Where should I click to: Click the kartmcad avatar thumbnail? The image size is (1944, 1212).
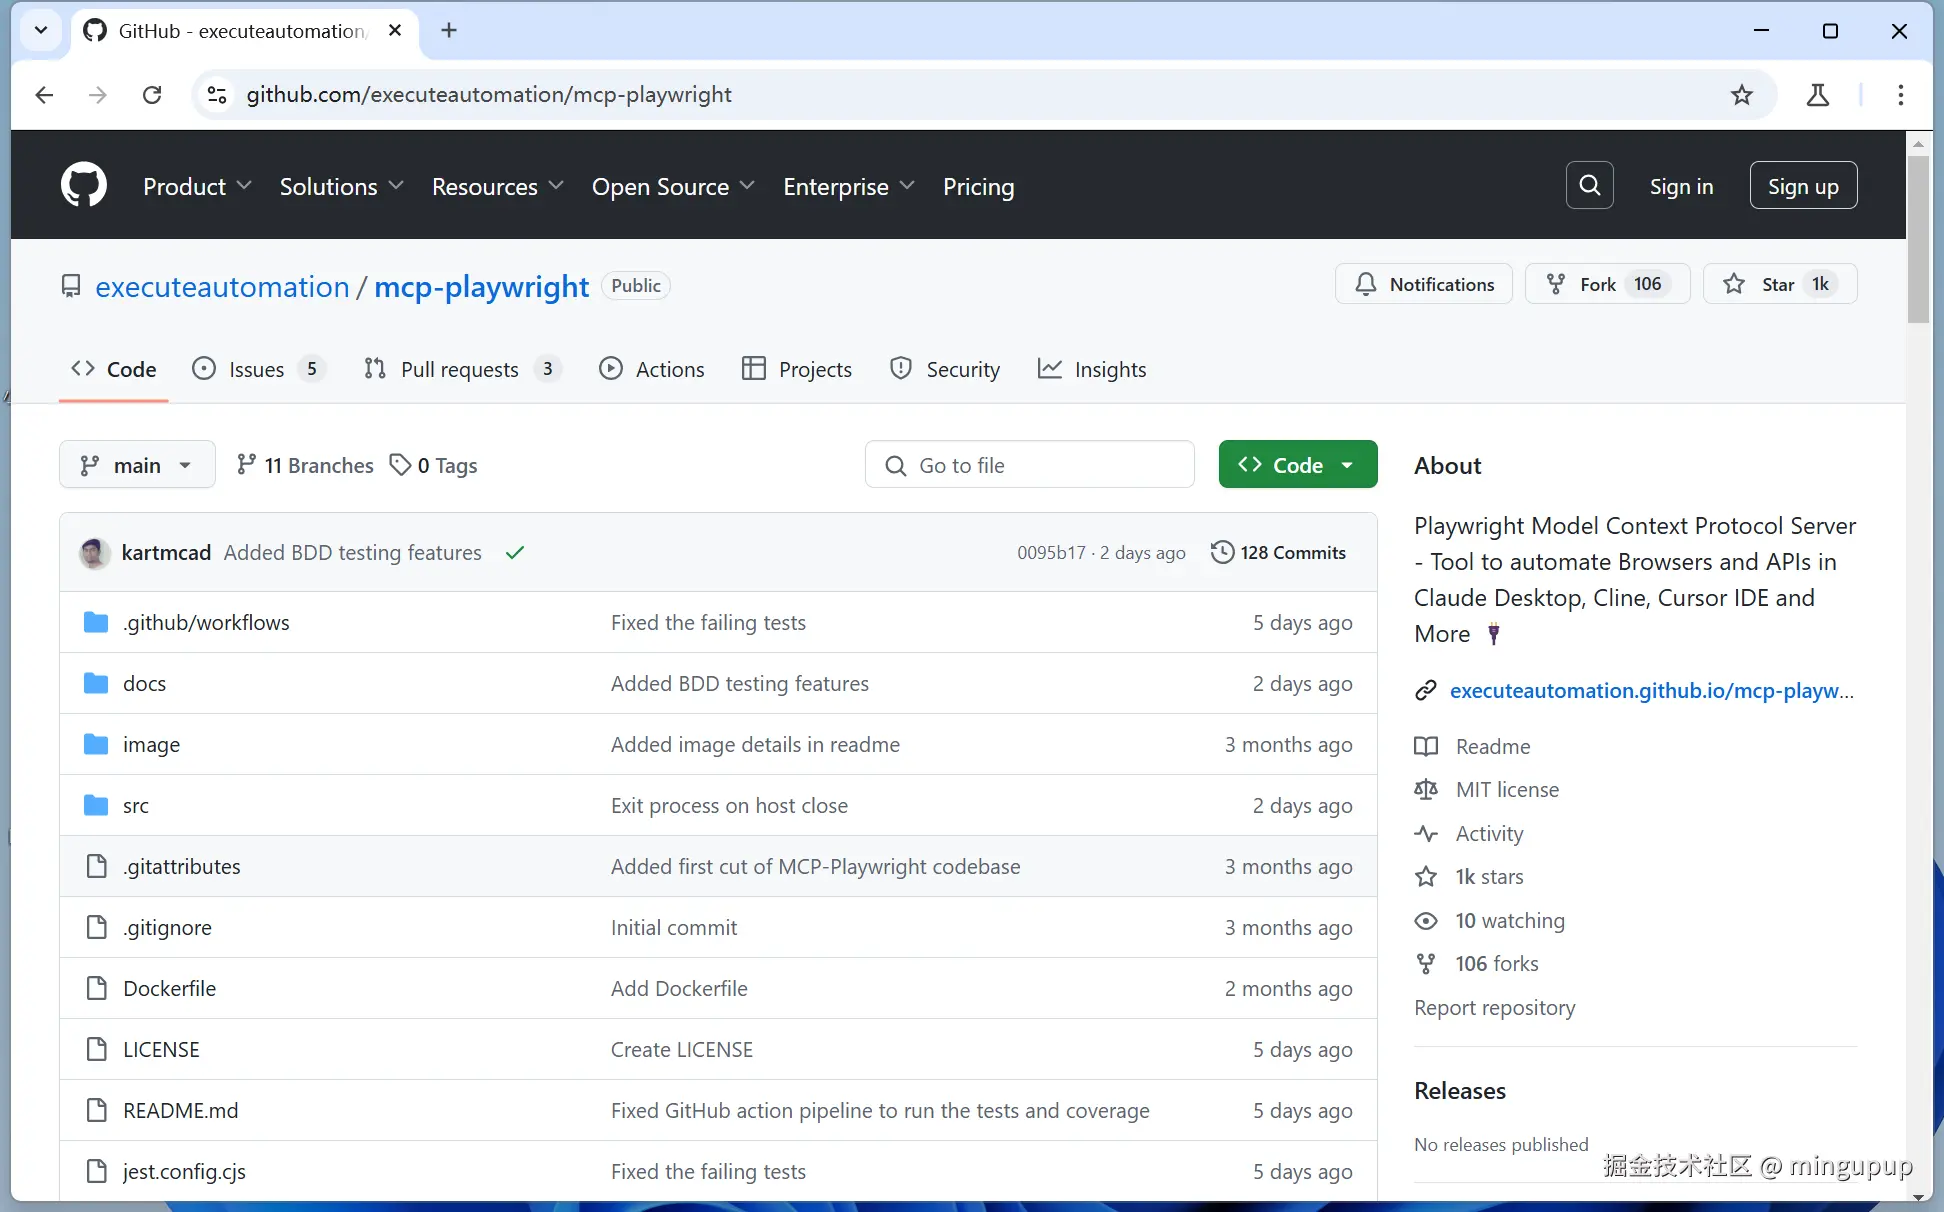[x=95, y=553]
